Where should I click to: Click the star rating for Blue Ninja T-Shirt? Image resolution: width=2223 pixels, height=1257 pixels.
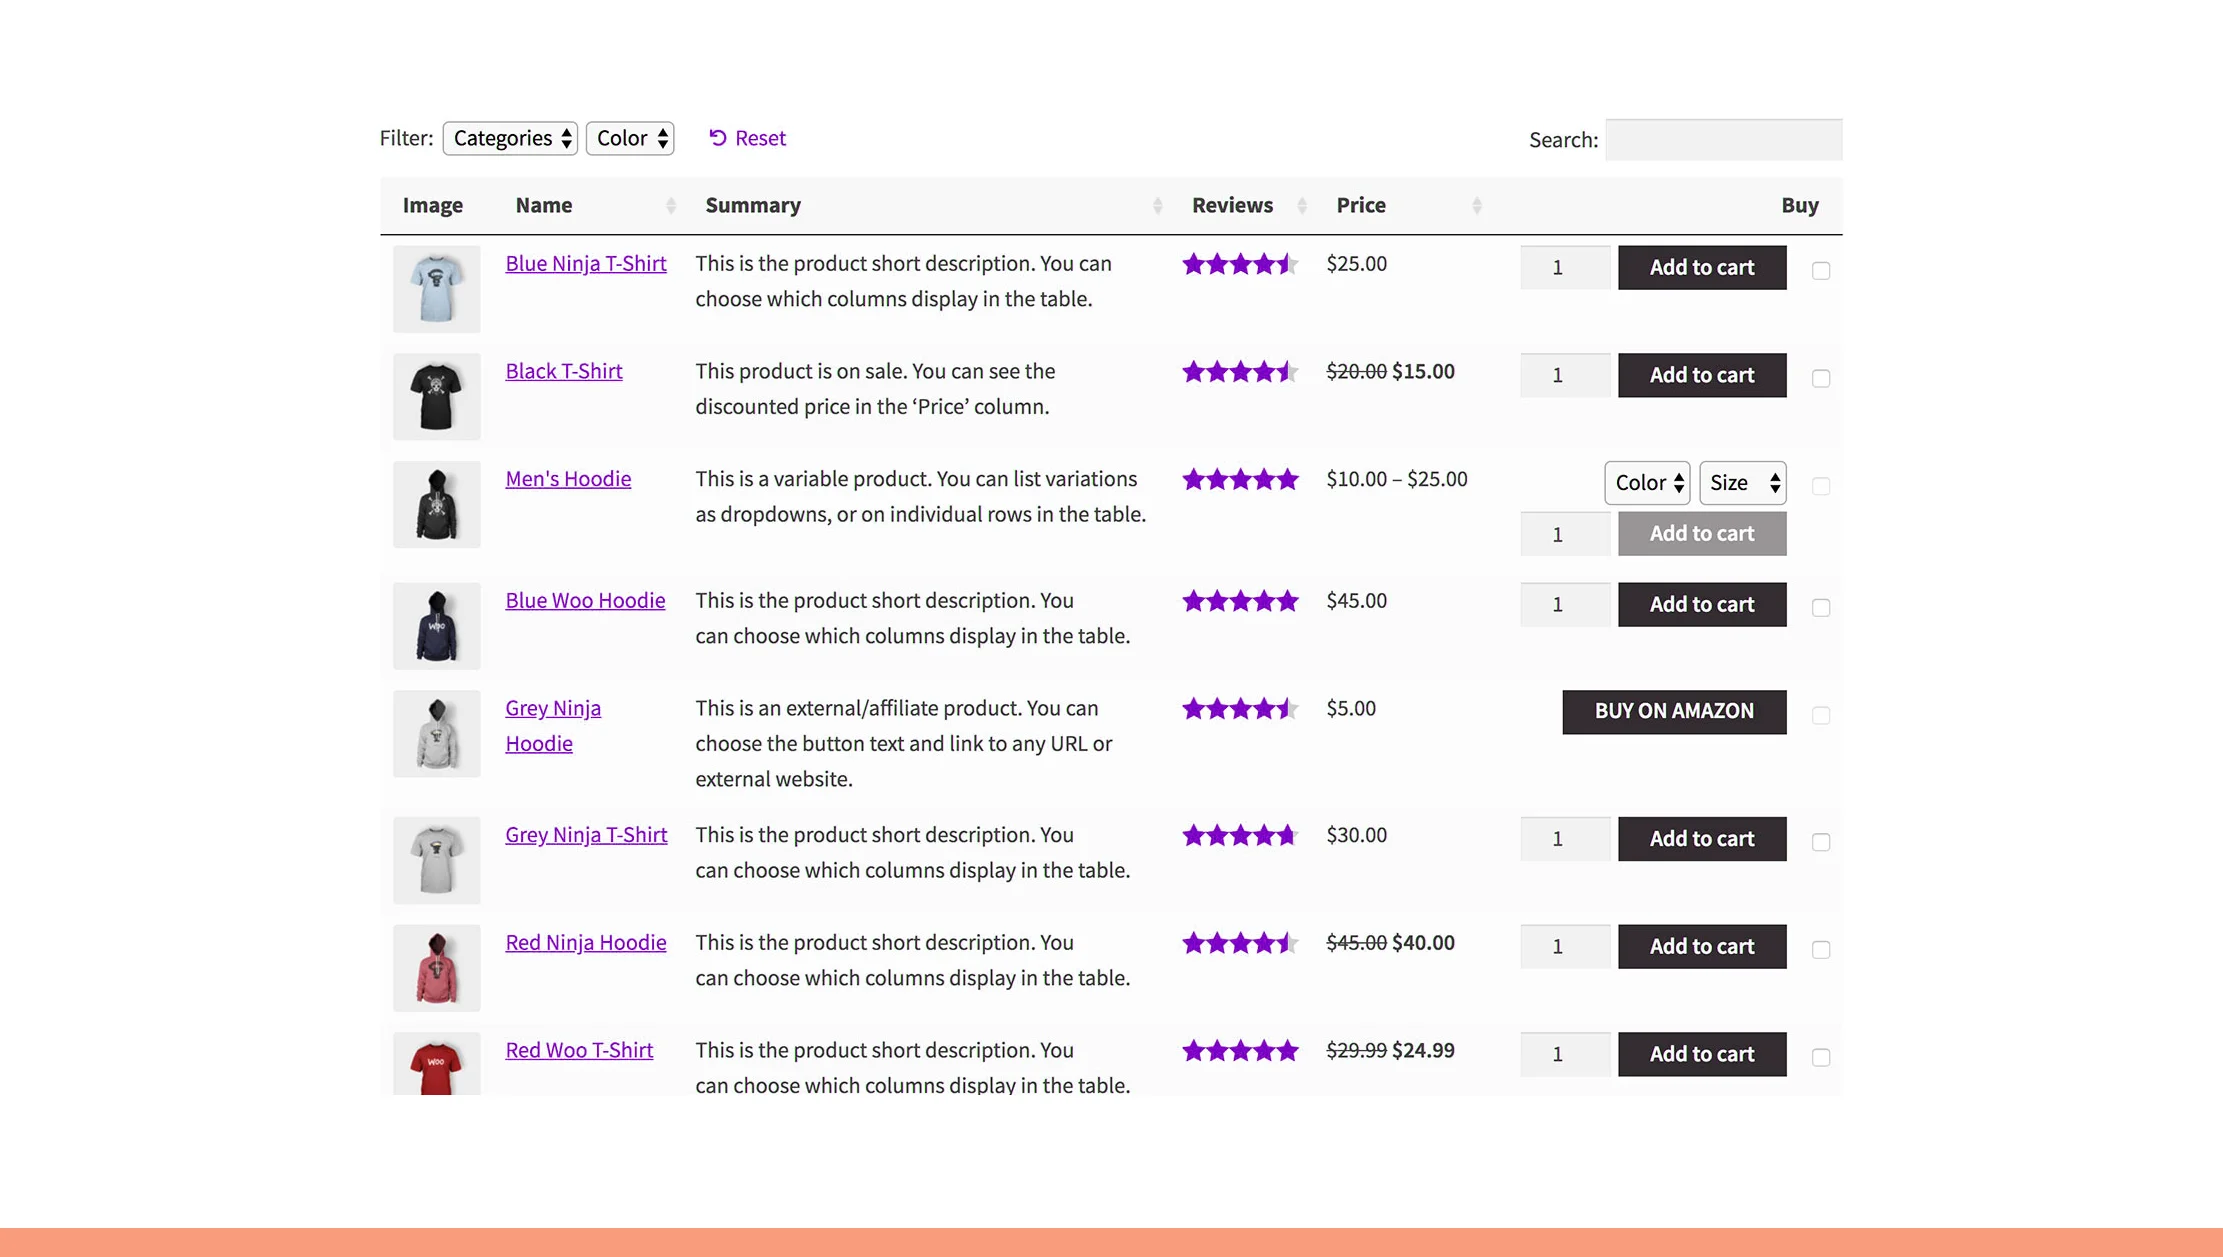[1240, 265]
